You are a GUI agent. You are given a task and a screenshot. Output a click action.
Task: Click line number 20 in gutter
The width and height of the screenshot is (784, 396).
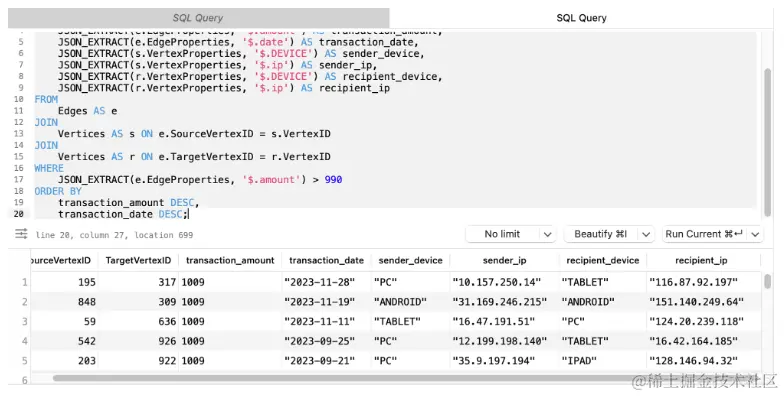coord(18,214)
